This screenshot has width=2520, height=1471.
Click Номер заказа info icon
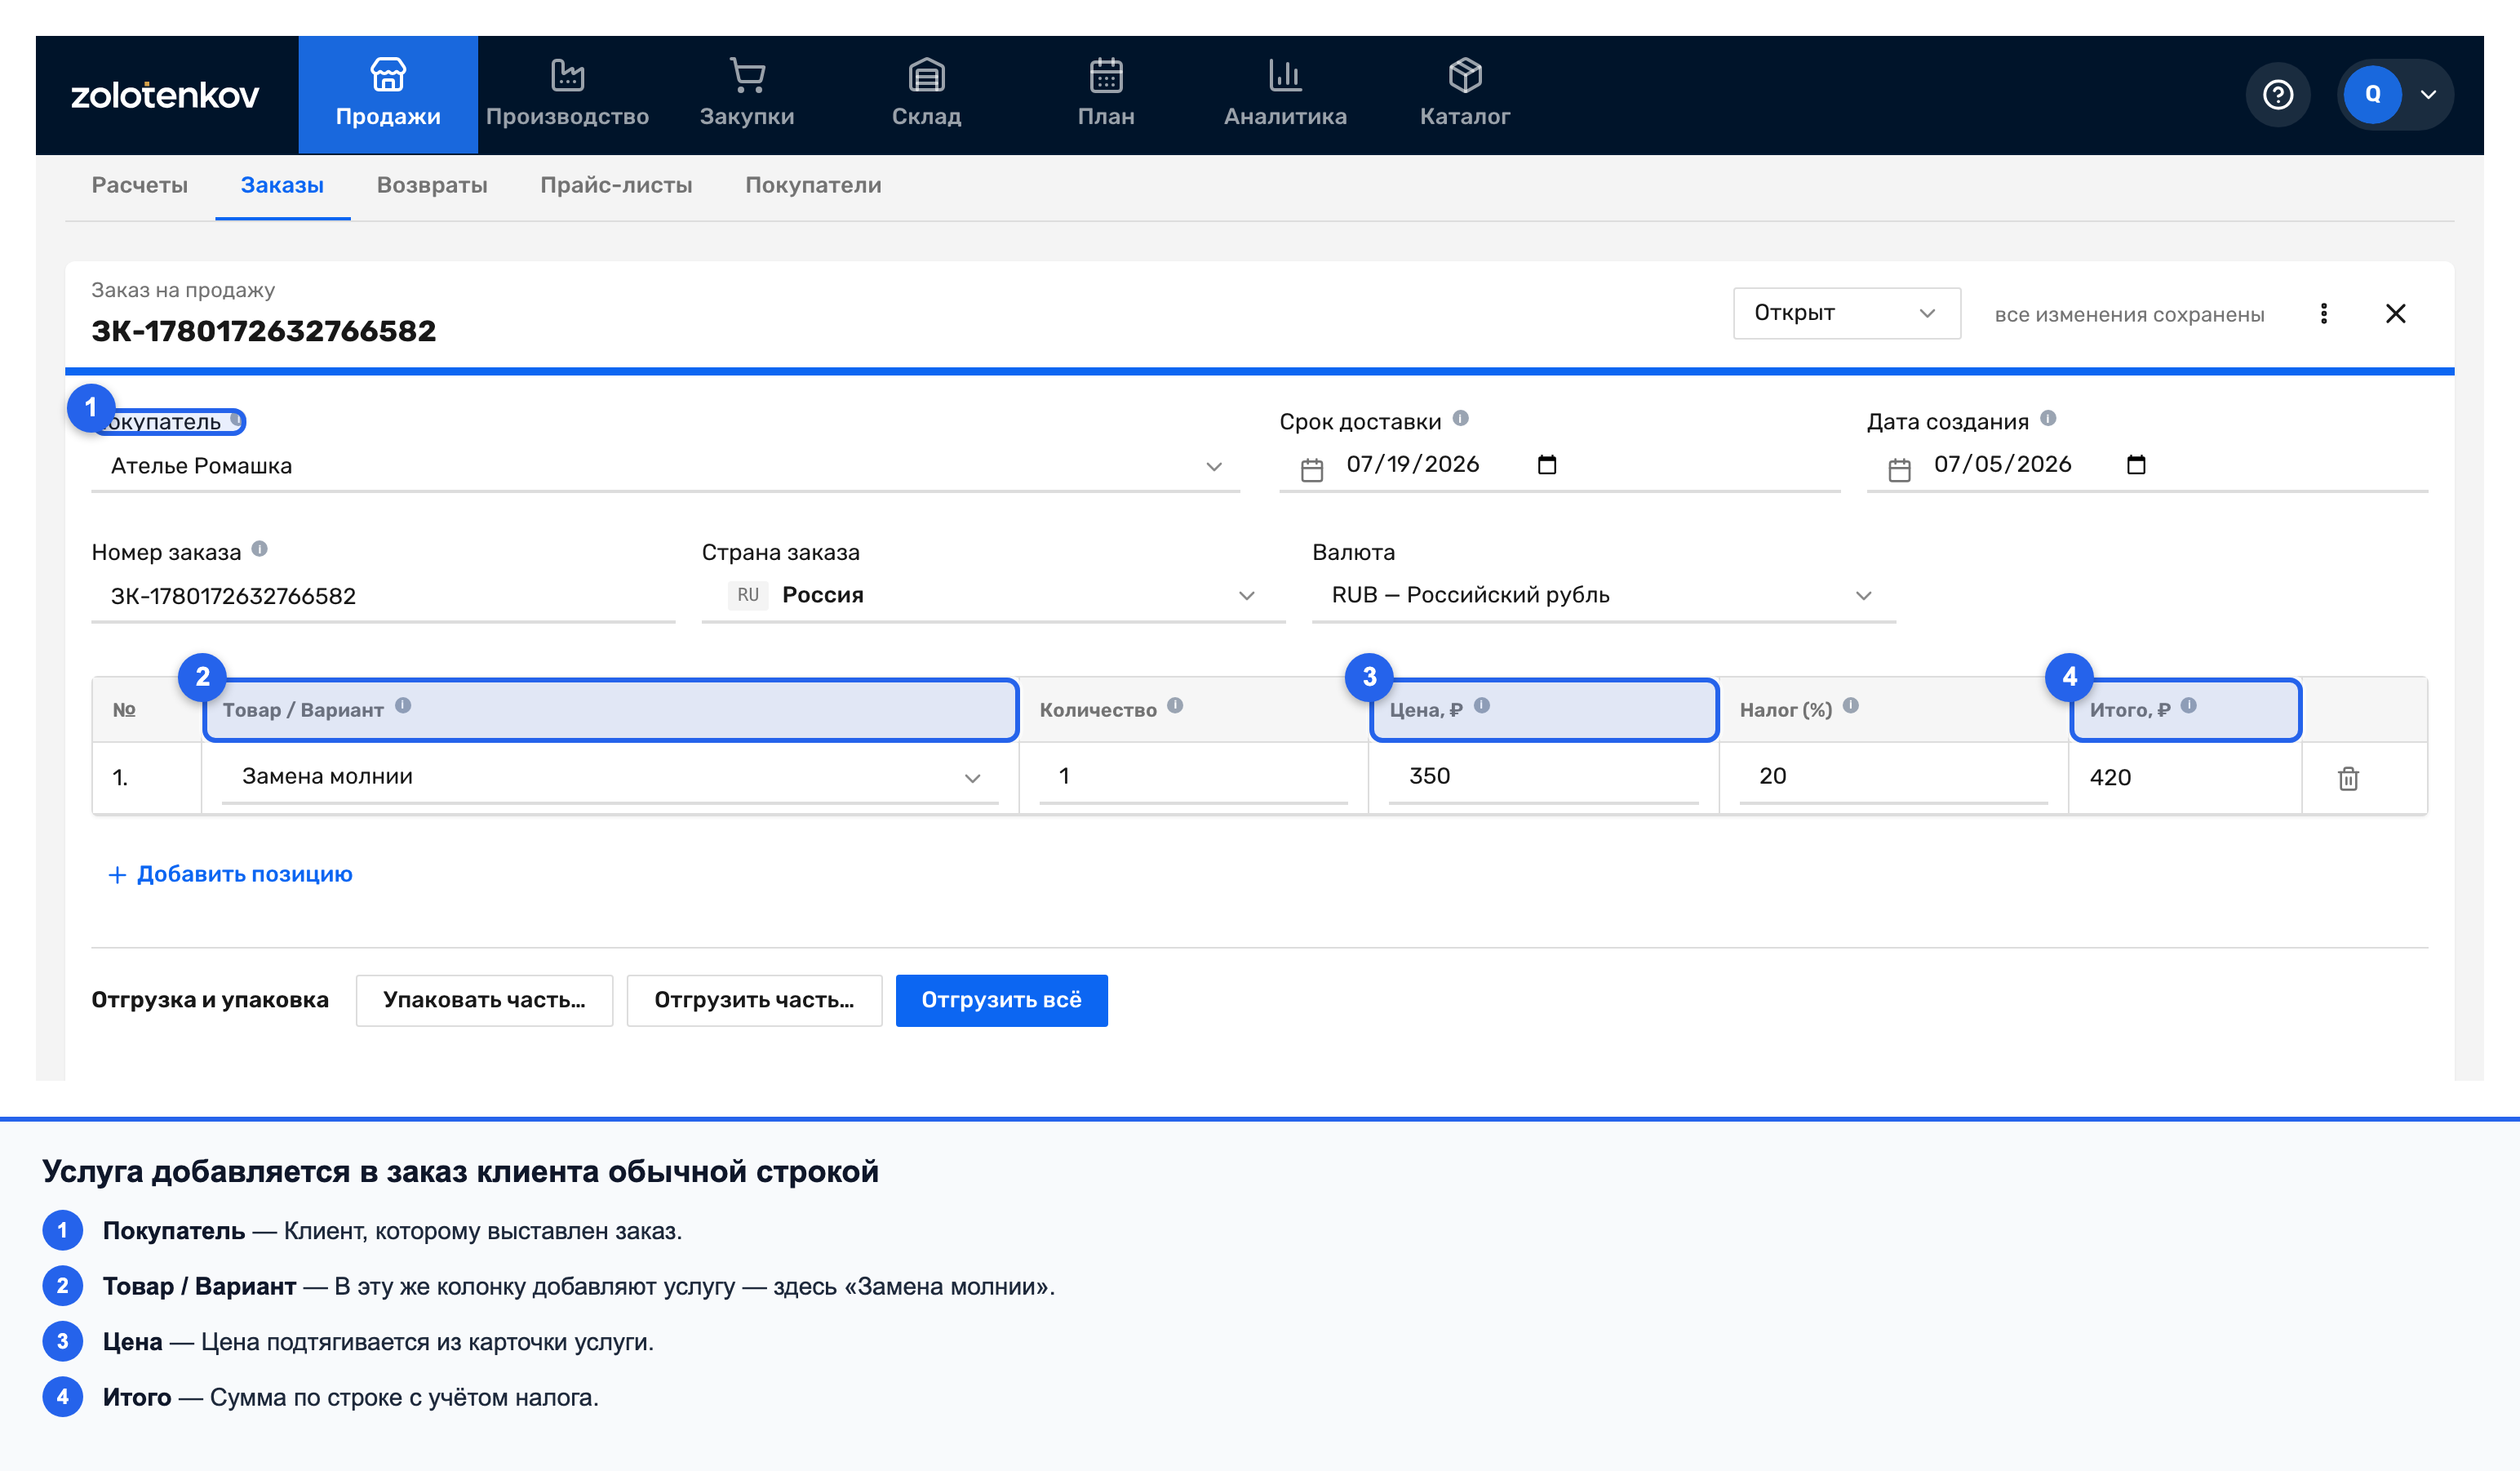pyautogui.click(x=259, y=549)
